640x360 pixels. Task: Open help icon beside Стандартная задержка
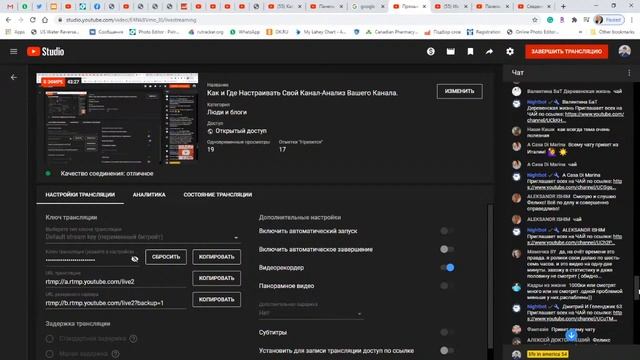pos(133,339)
